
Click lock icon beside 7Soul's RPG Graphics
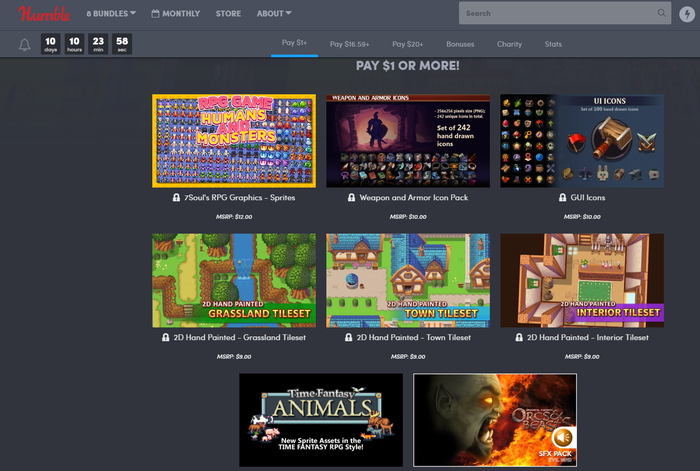point(176,198)
